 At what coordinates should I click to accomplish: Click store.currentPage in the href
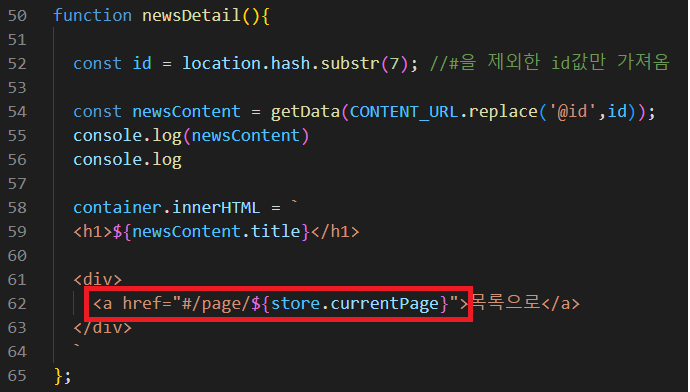(355, 304)
